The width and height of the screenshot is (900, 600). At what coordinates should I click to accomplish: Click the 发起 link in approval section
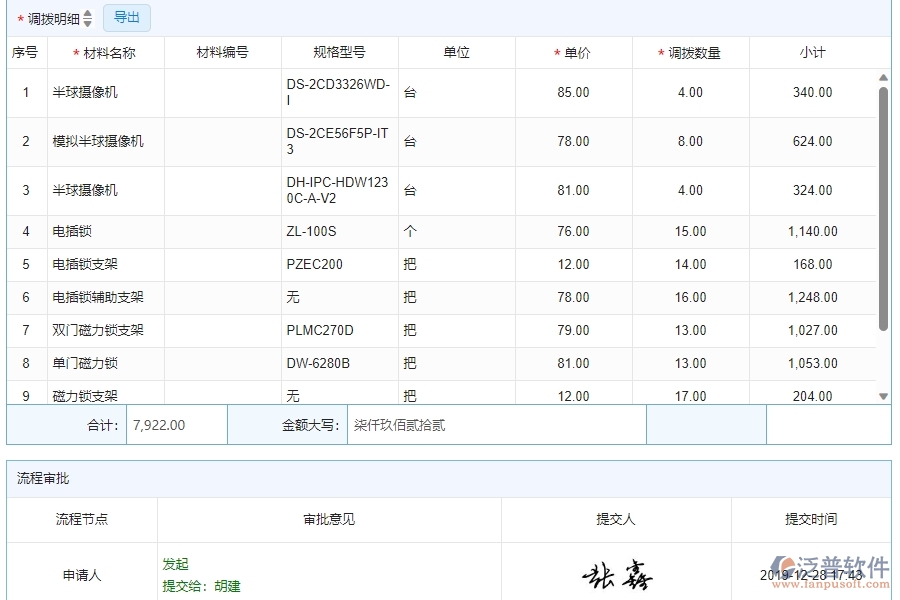click(174, 564)
